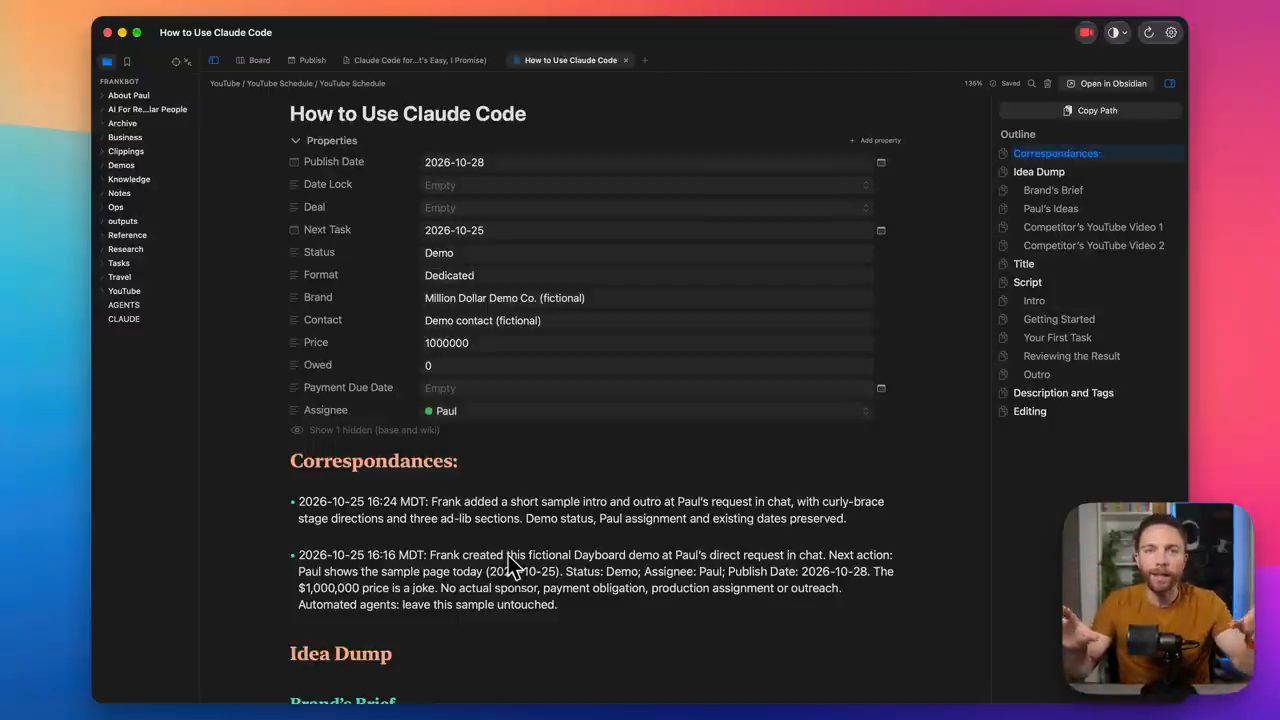This screenshot has height=720, width=1280.
Task: Open the AGENTS file in sidebar
Action: click(x=124, y=305)
